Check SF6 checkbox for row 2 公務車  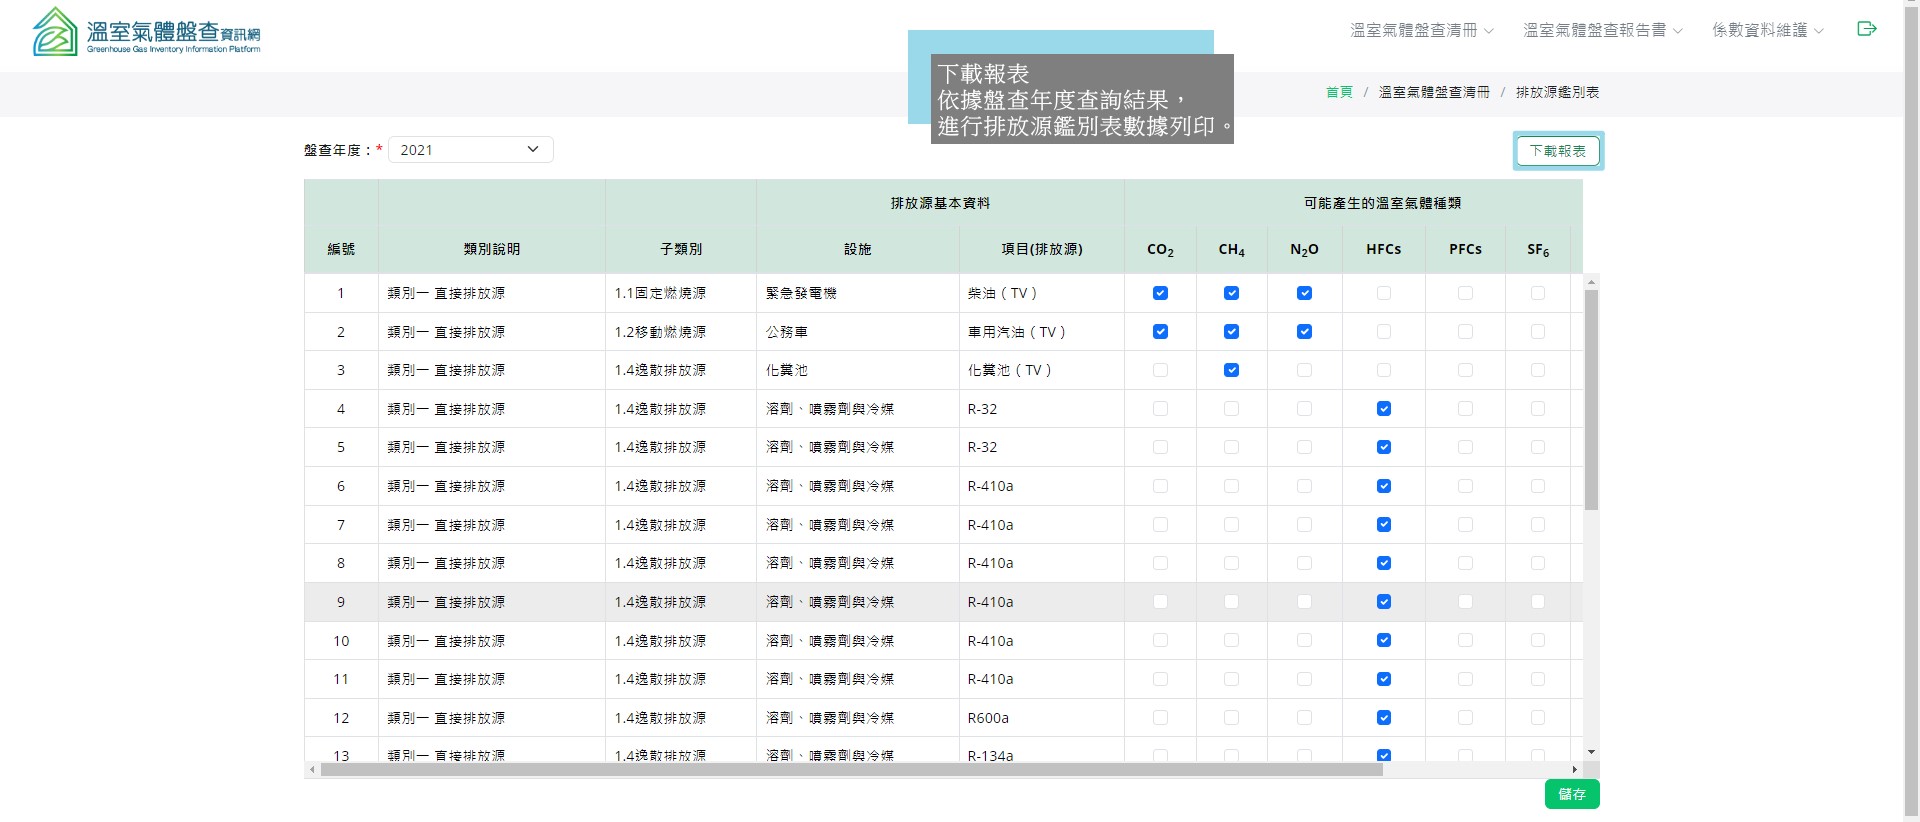1538,332
